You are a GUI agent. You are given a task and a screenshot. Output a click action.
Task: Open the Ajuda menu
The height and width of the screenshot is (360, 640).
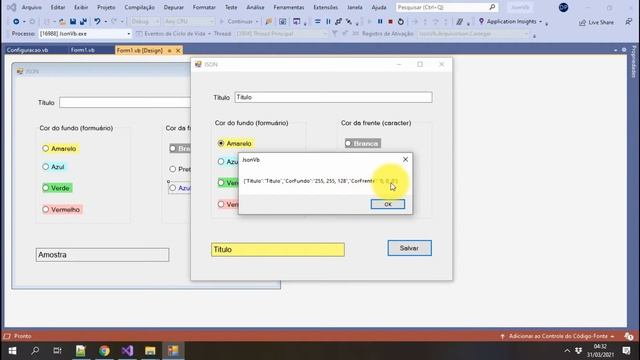(379, 7)
